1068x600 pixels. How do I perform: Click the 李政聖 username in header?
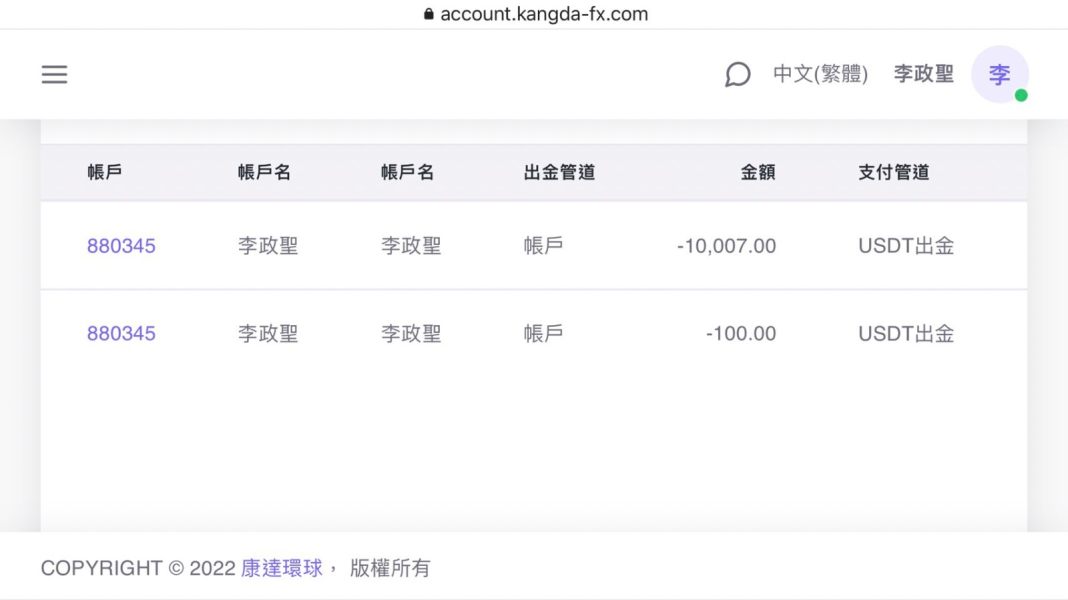923,74
